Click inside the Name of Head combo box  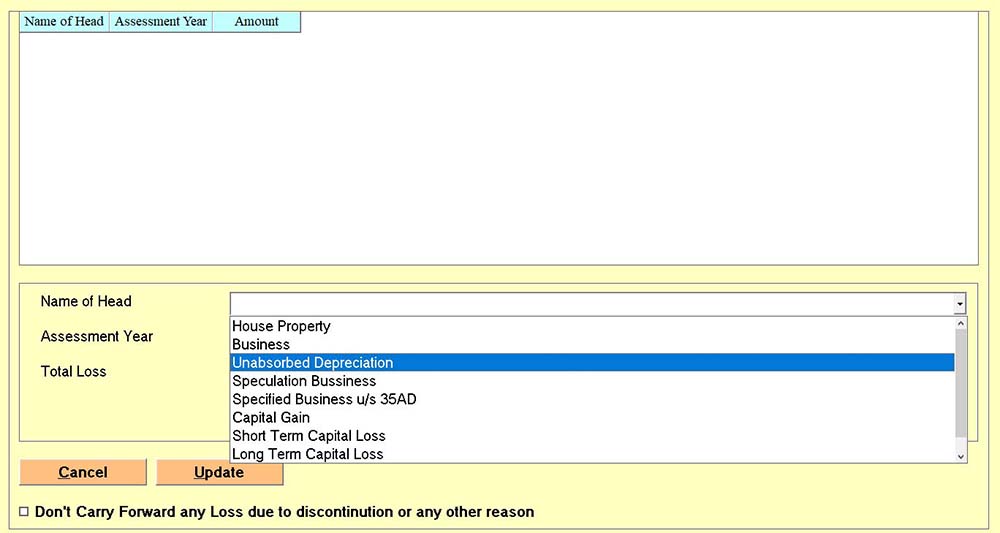click(x=590, y=304)
